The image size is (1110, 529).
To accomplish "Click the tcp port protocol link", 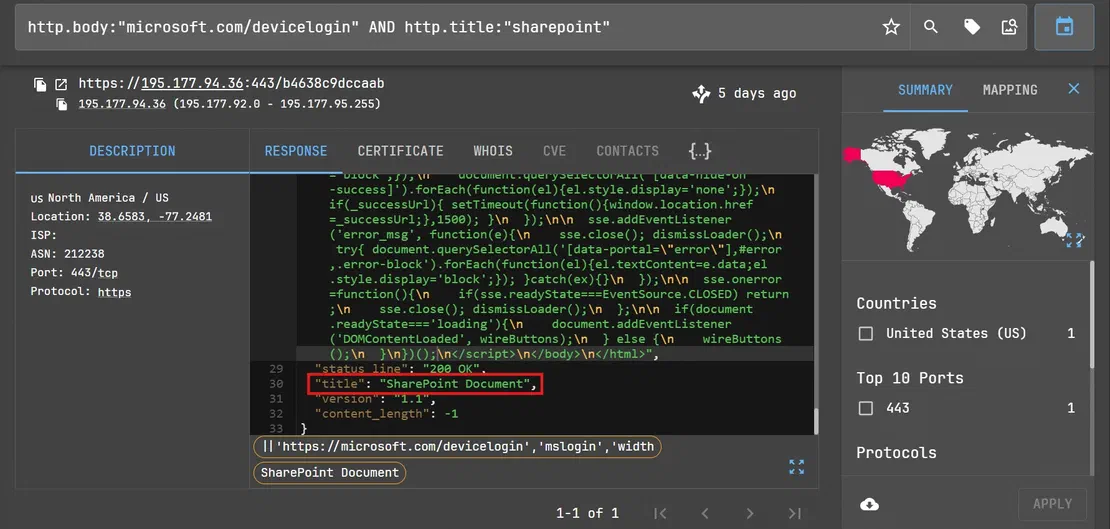I will click(x=108, y=273).
